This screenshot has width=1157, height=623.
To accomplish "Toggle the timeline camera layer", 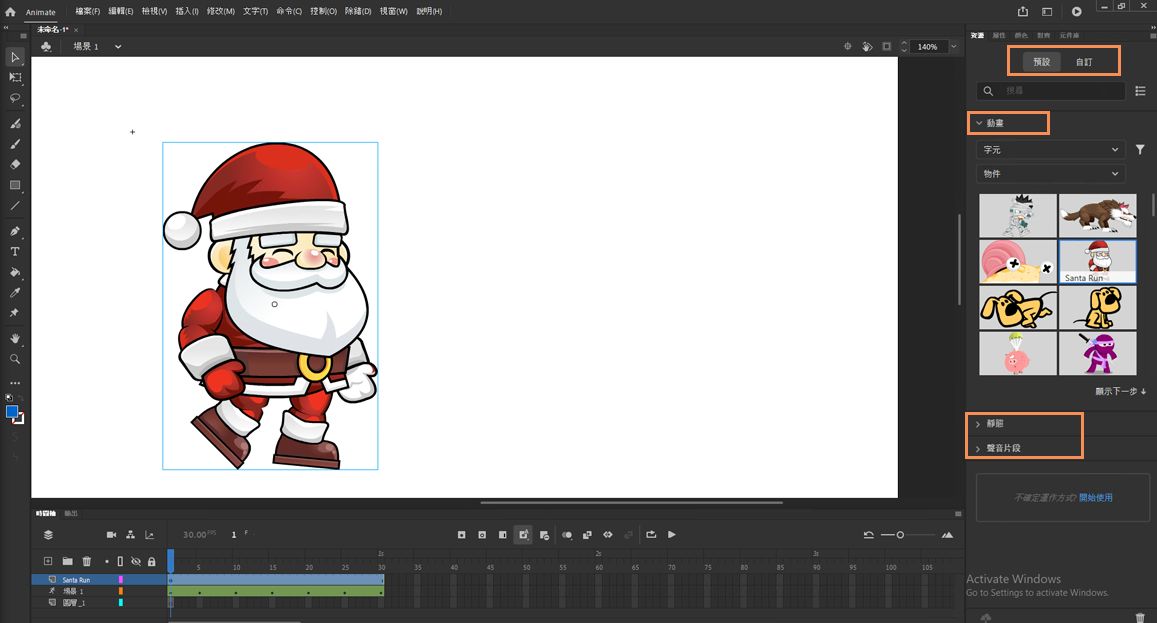I will click(111, 534).
